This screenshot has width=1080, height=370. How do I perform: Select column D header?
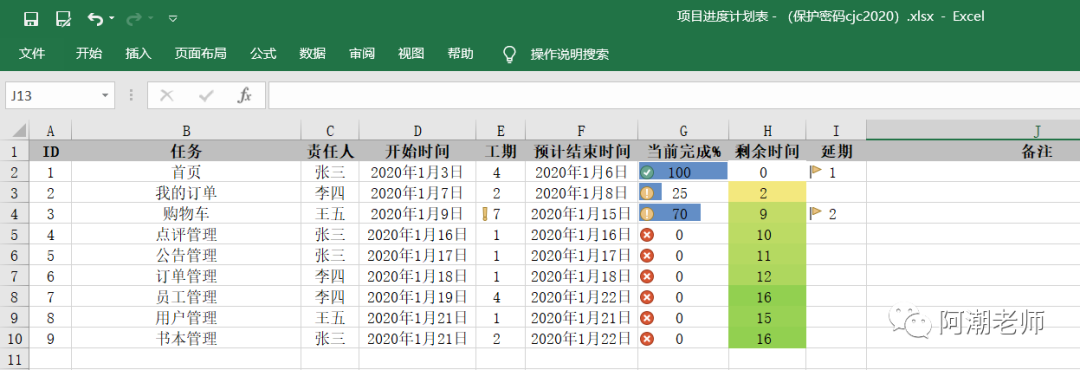click(417, 131)
